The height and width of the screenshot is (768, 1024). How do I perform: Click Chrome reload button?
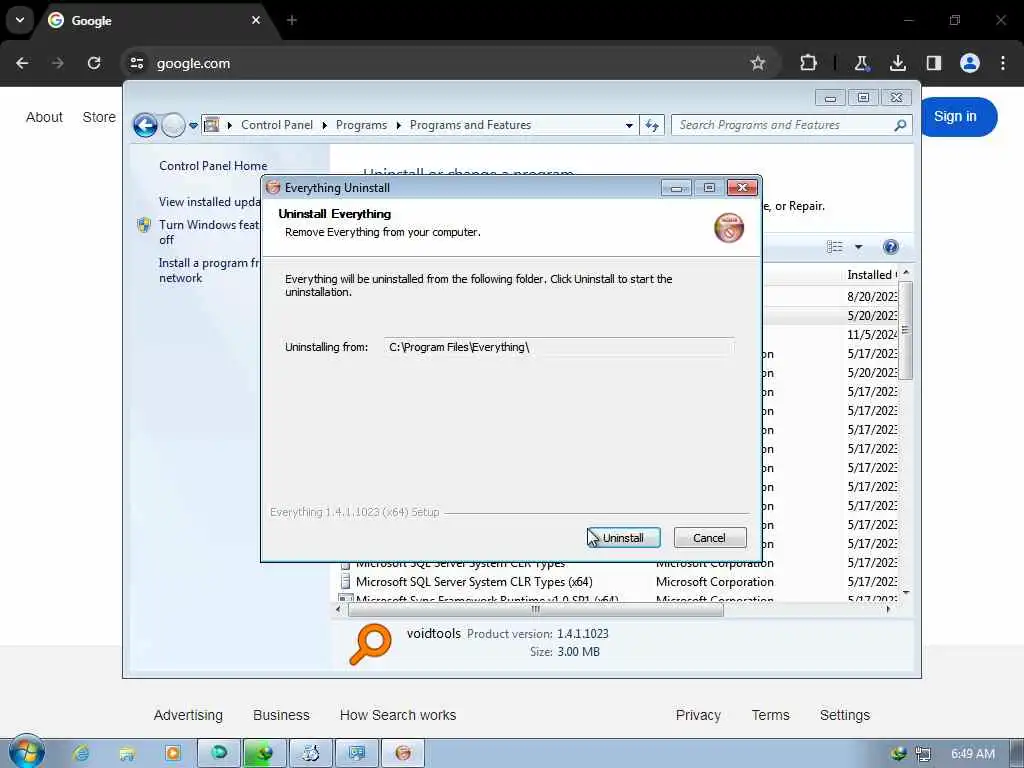click(94, 63)
